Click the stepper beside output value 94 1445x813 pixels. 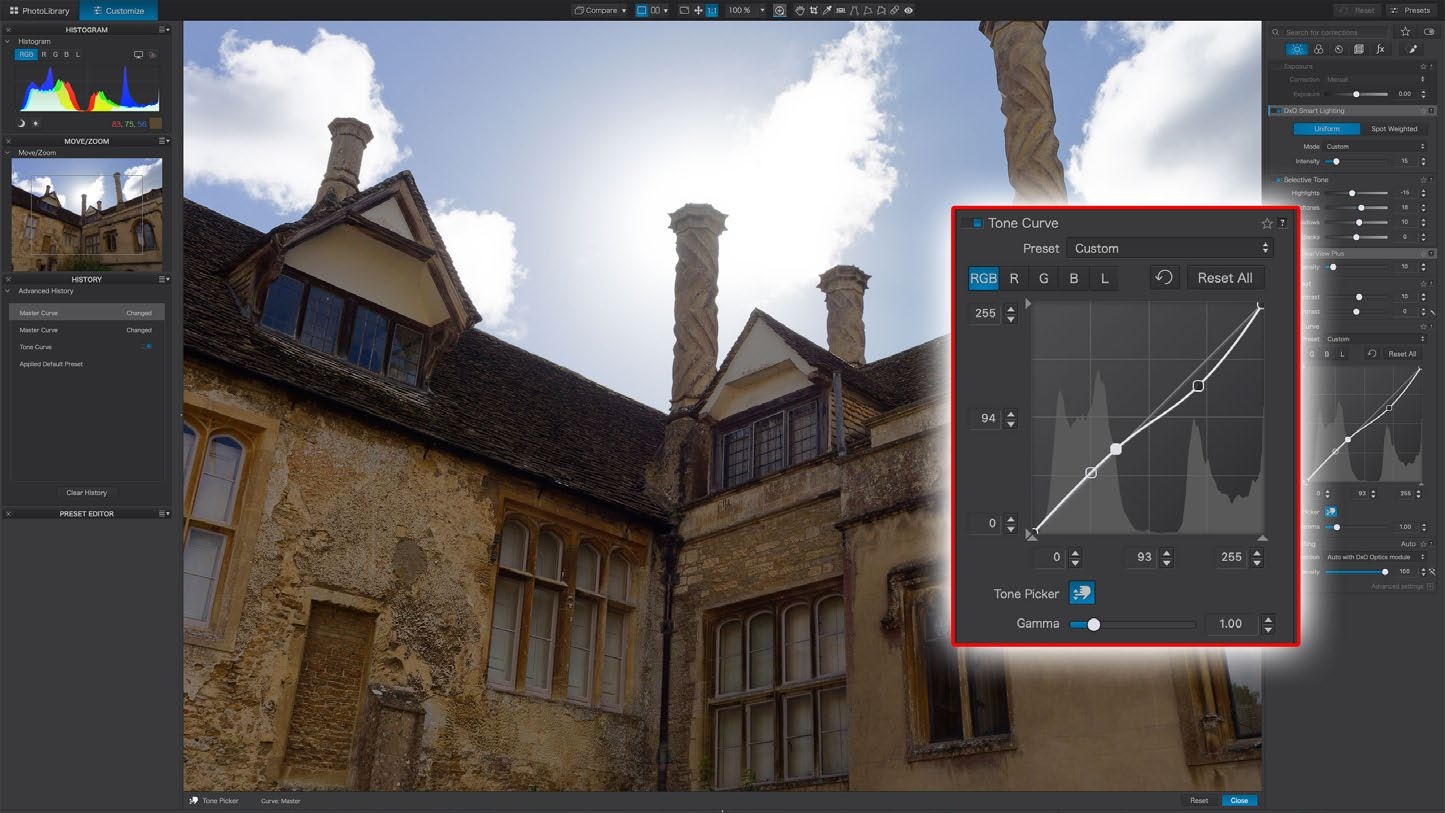click(1011, 418)
